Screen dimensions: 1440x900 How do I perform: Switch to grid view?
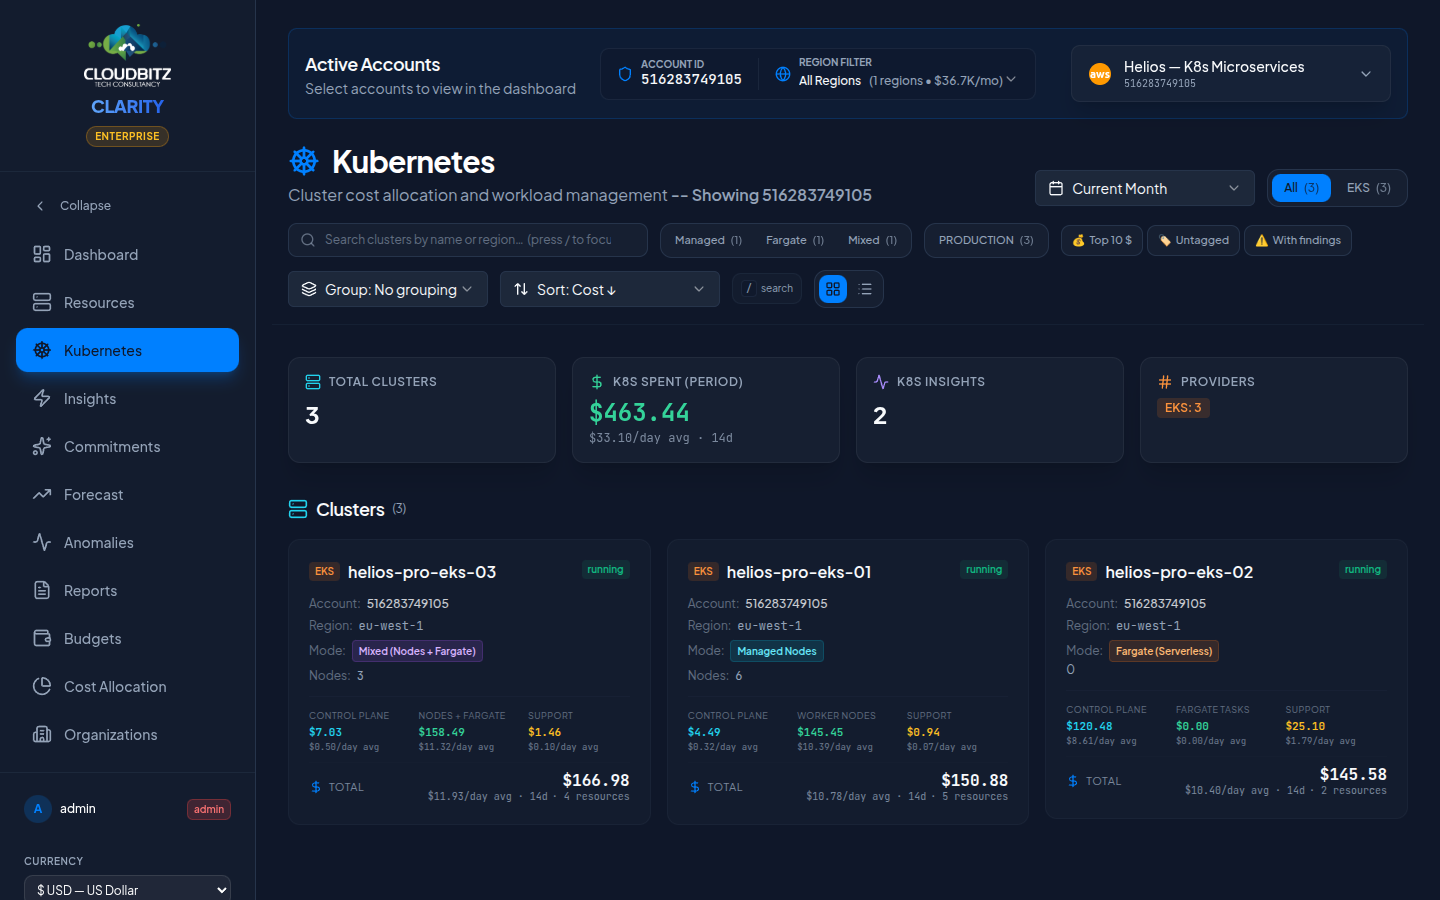(833, 289)
